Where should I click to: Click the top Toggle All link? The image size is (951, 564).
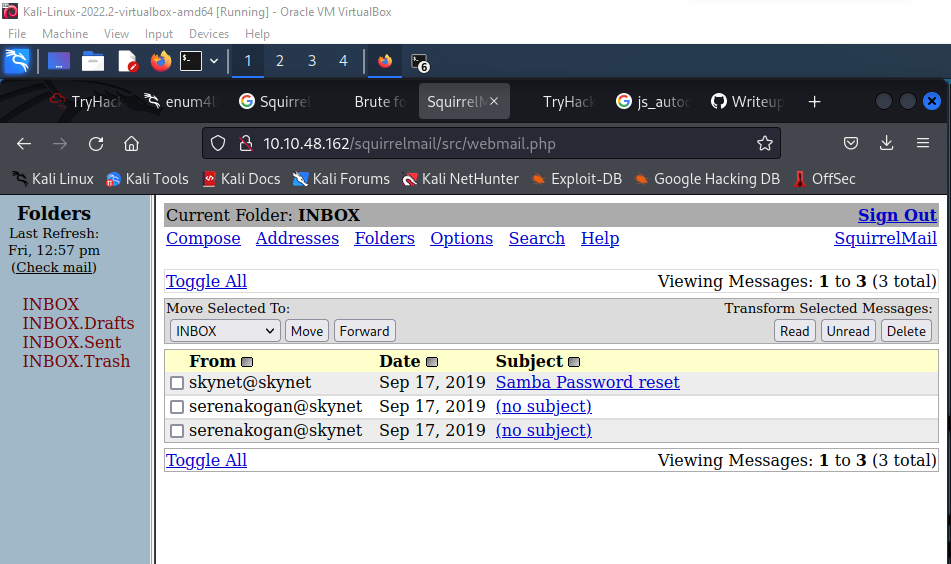206,281
